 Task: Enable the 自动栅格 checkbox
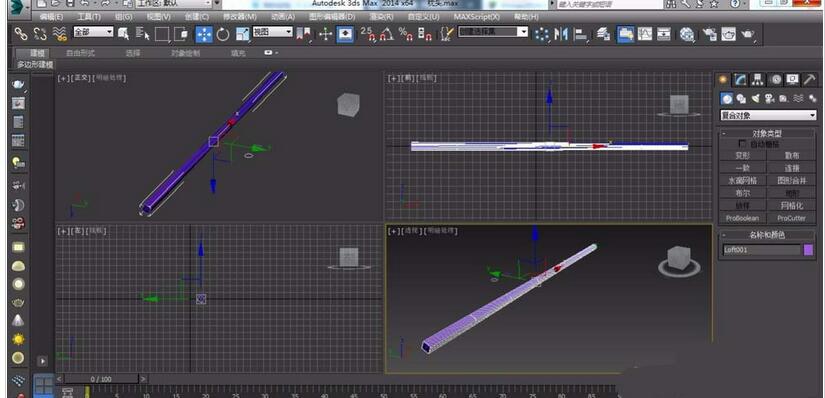tap(742, 143)
